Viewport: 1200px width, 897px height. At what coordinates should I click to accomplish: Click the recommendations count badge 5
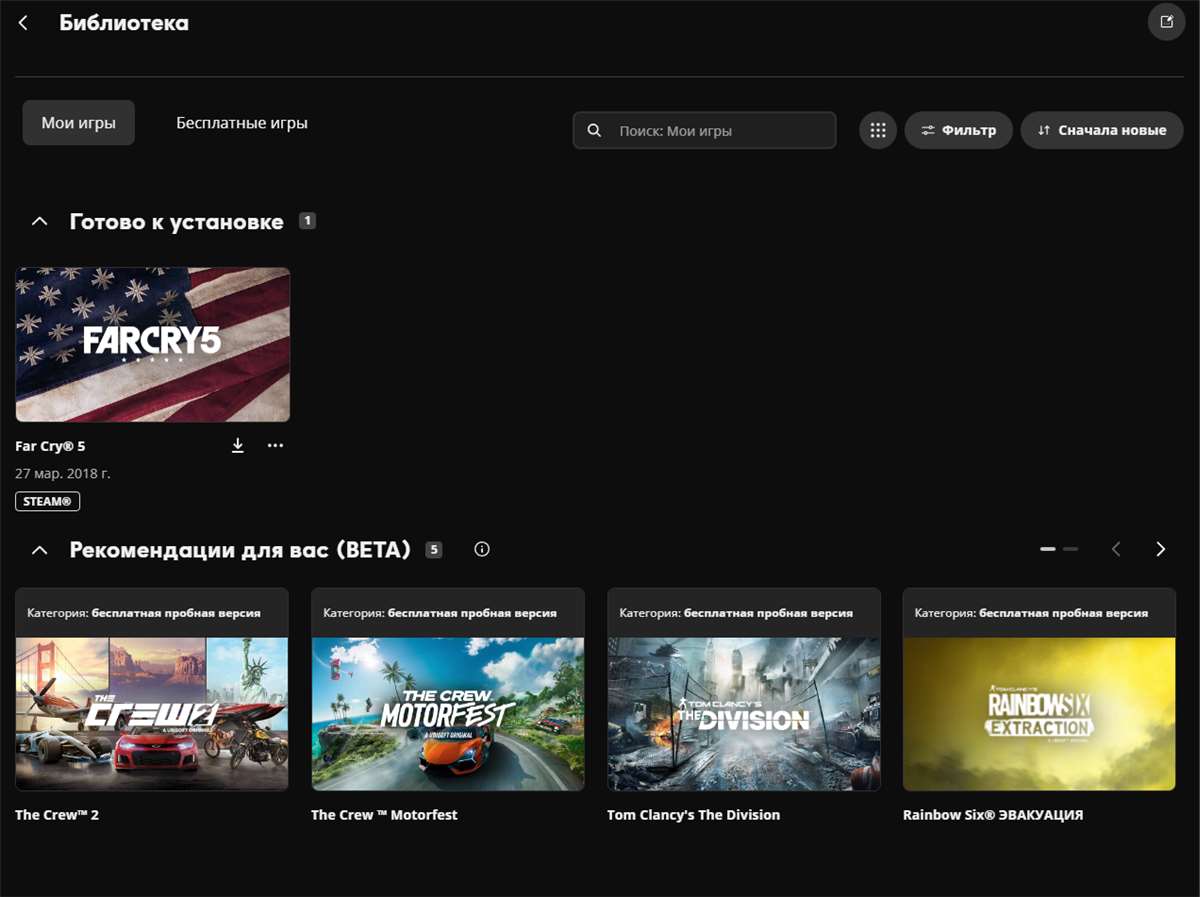point(433,549)
